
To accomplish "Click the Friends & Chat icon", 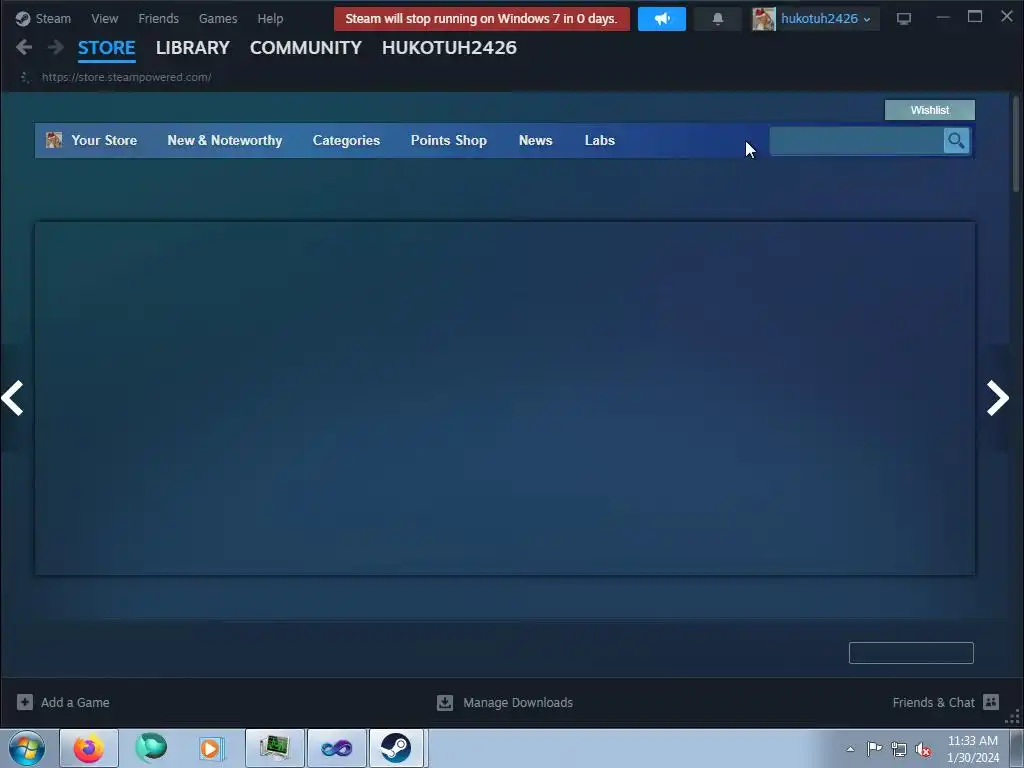I will point(991,702).
